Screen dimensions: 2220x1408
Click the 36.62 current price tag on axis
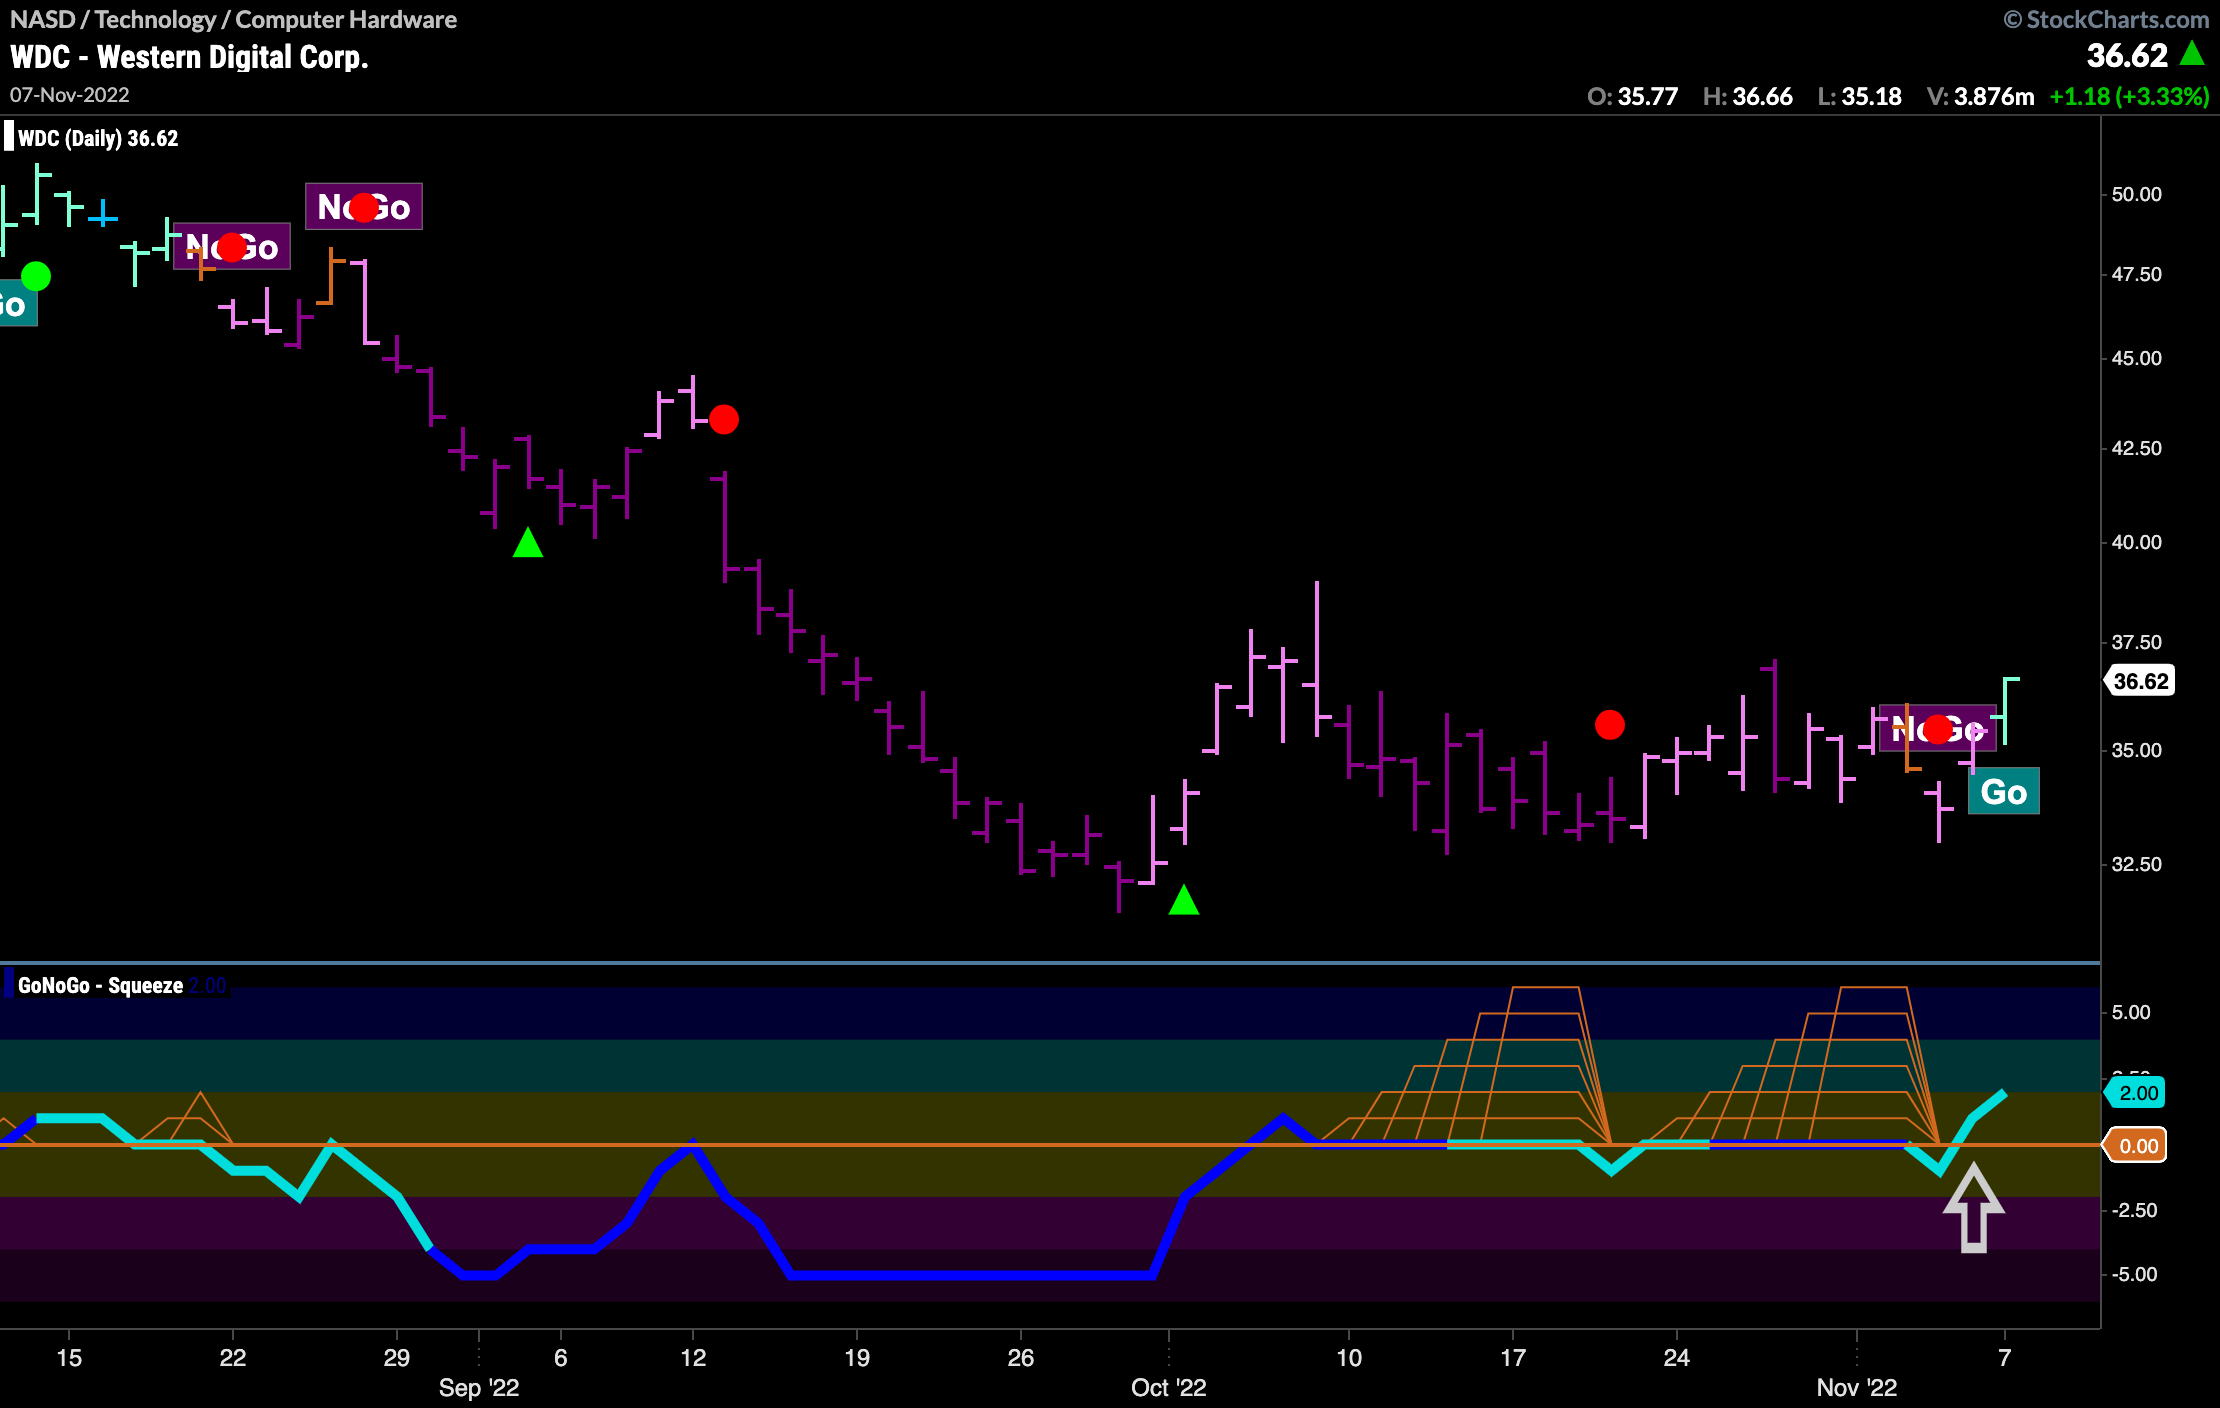coord(2141,681)
